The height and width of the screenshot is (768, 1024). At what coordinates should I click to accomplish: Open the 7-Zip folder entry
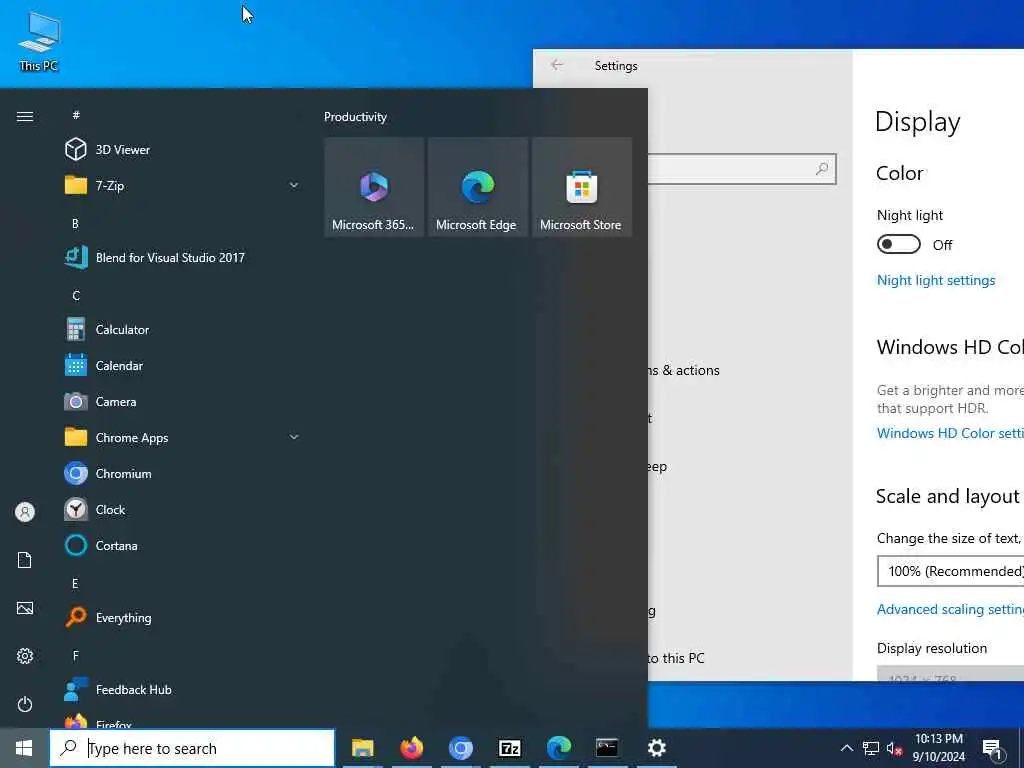click(x=183, y=185)
